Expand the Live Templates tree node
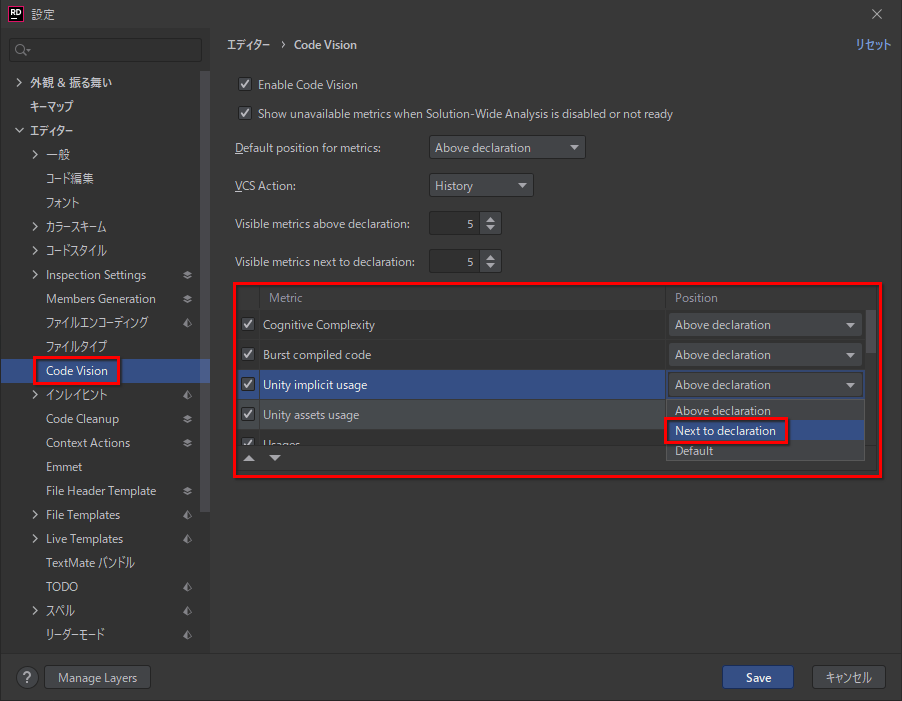The width and height of the screenshot is (902, 701). (x=35, y=539)
